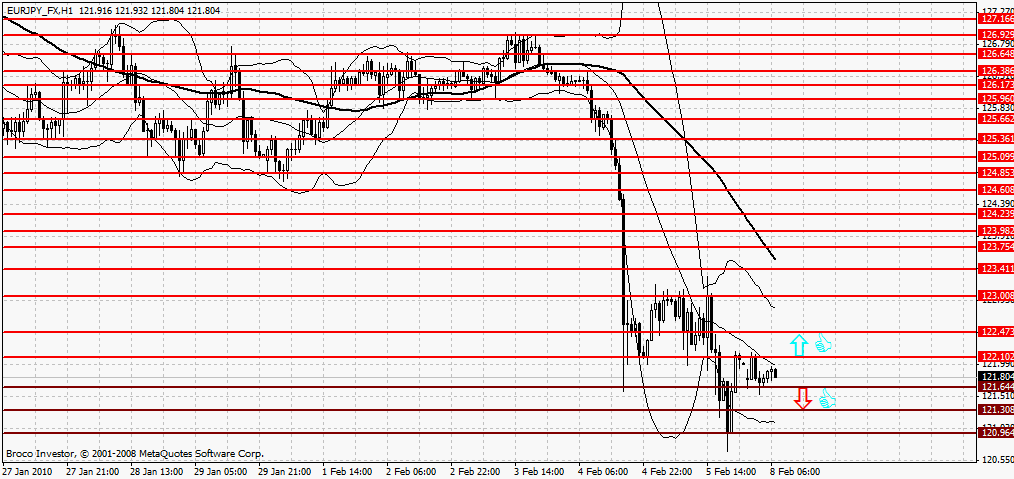The image size is (1014, 479).
Task: Select the dark red 121.308 price label
Action: click(997, 410)
